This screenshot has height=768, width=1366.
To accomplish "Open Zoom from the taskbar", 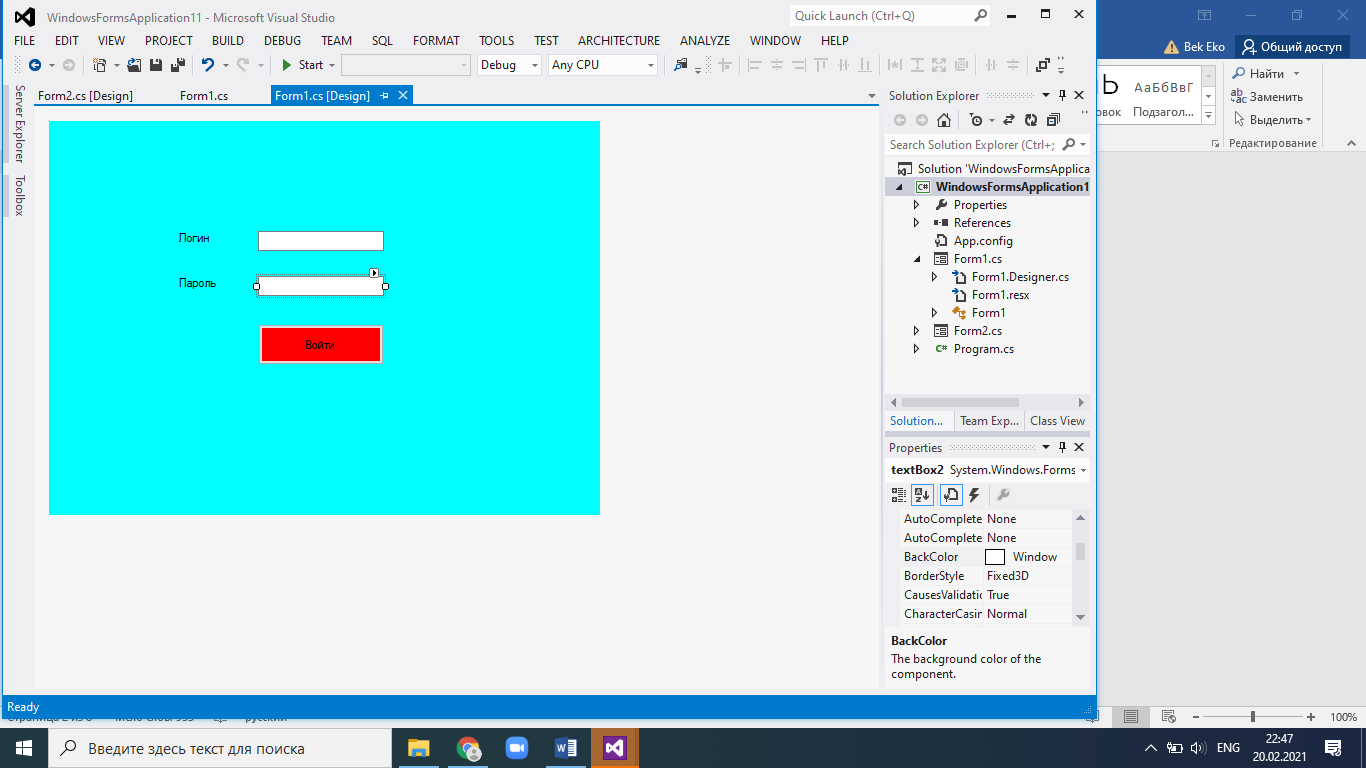I will tap(517, 748).
